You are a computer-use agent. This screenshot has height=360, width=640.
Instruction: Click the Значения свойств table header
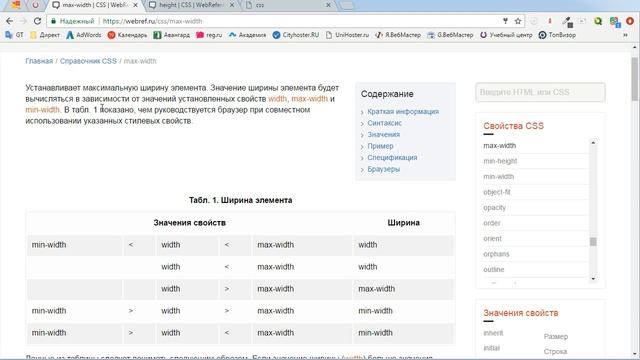(189, 223)
